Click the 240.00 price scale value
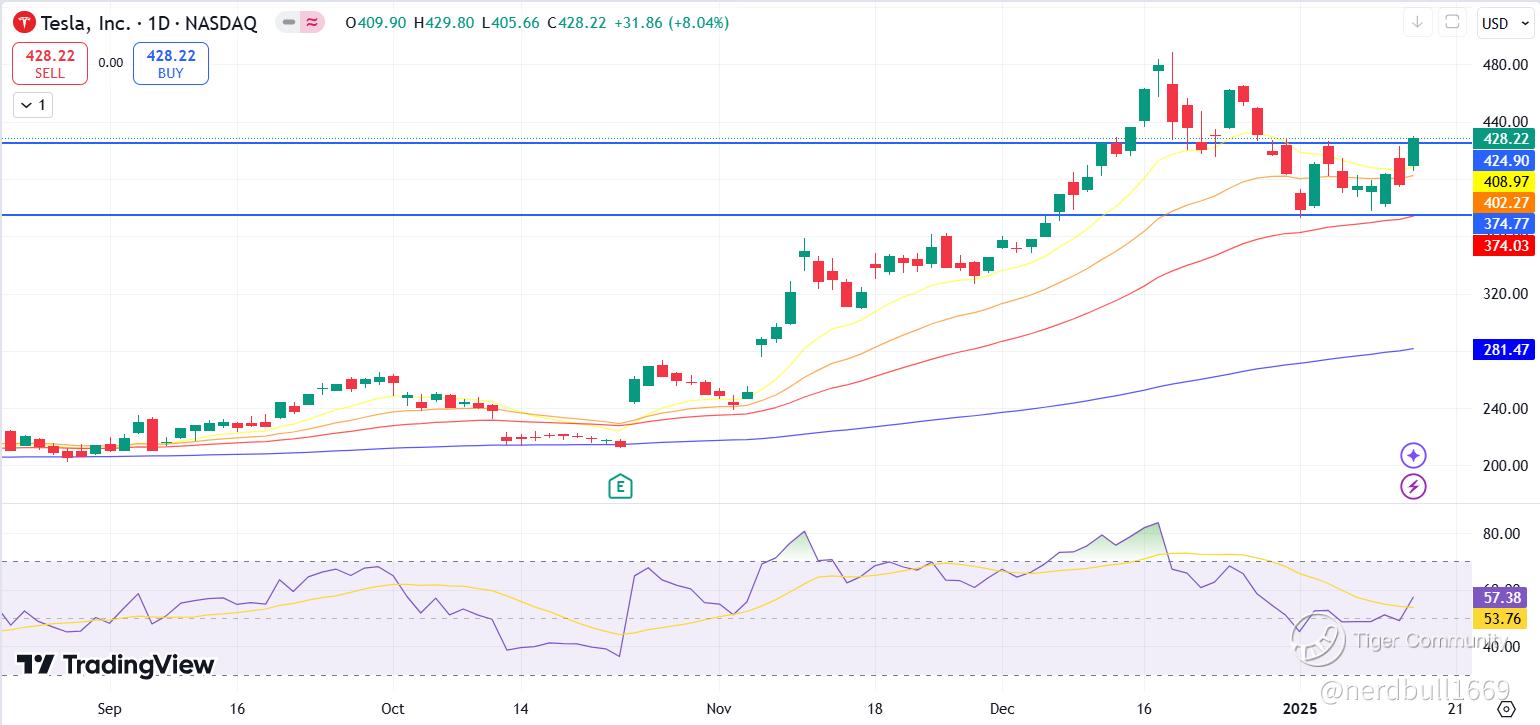1540x725 pixels. point(1506,408)
